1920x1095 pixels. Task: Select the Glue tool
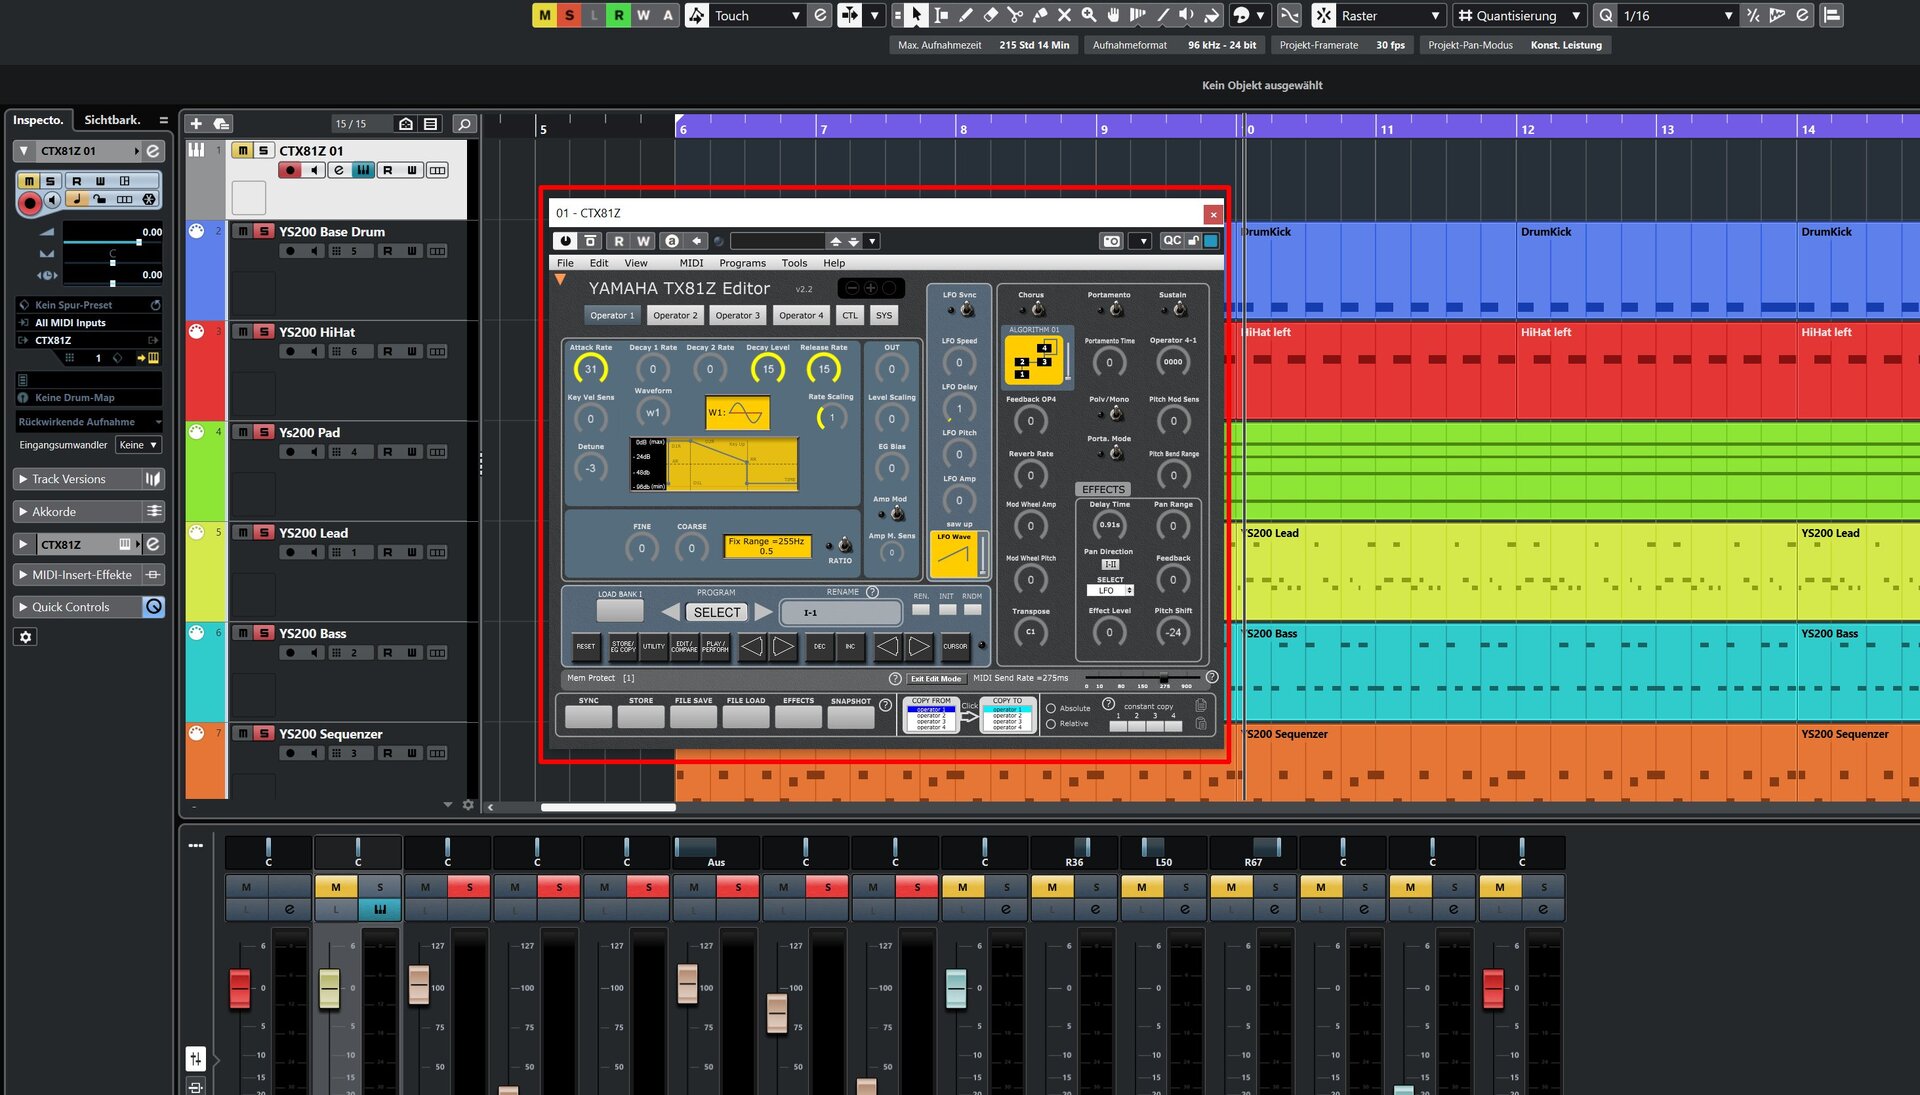1040,15
